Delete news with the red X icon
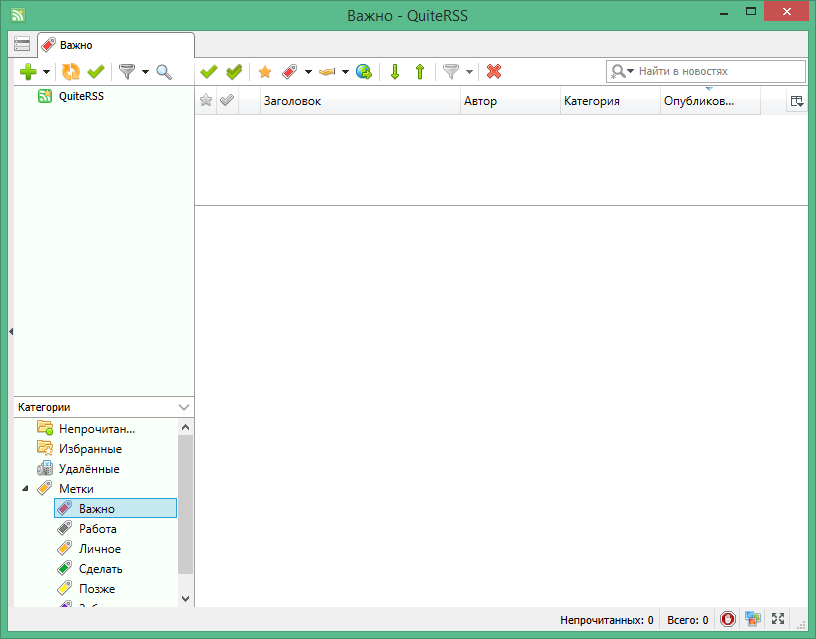 [494, 71]
